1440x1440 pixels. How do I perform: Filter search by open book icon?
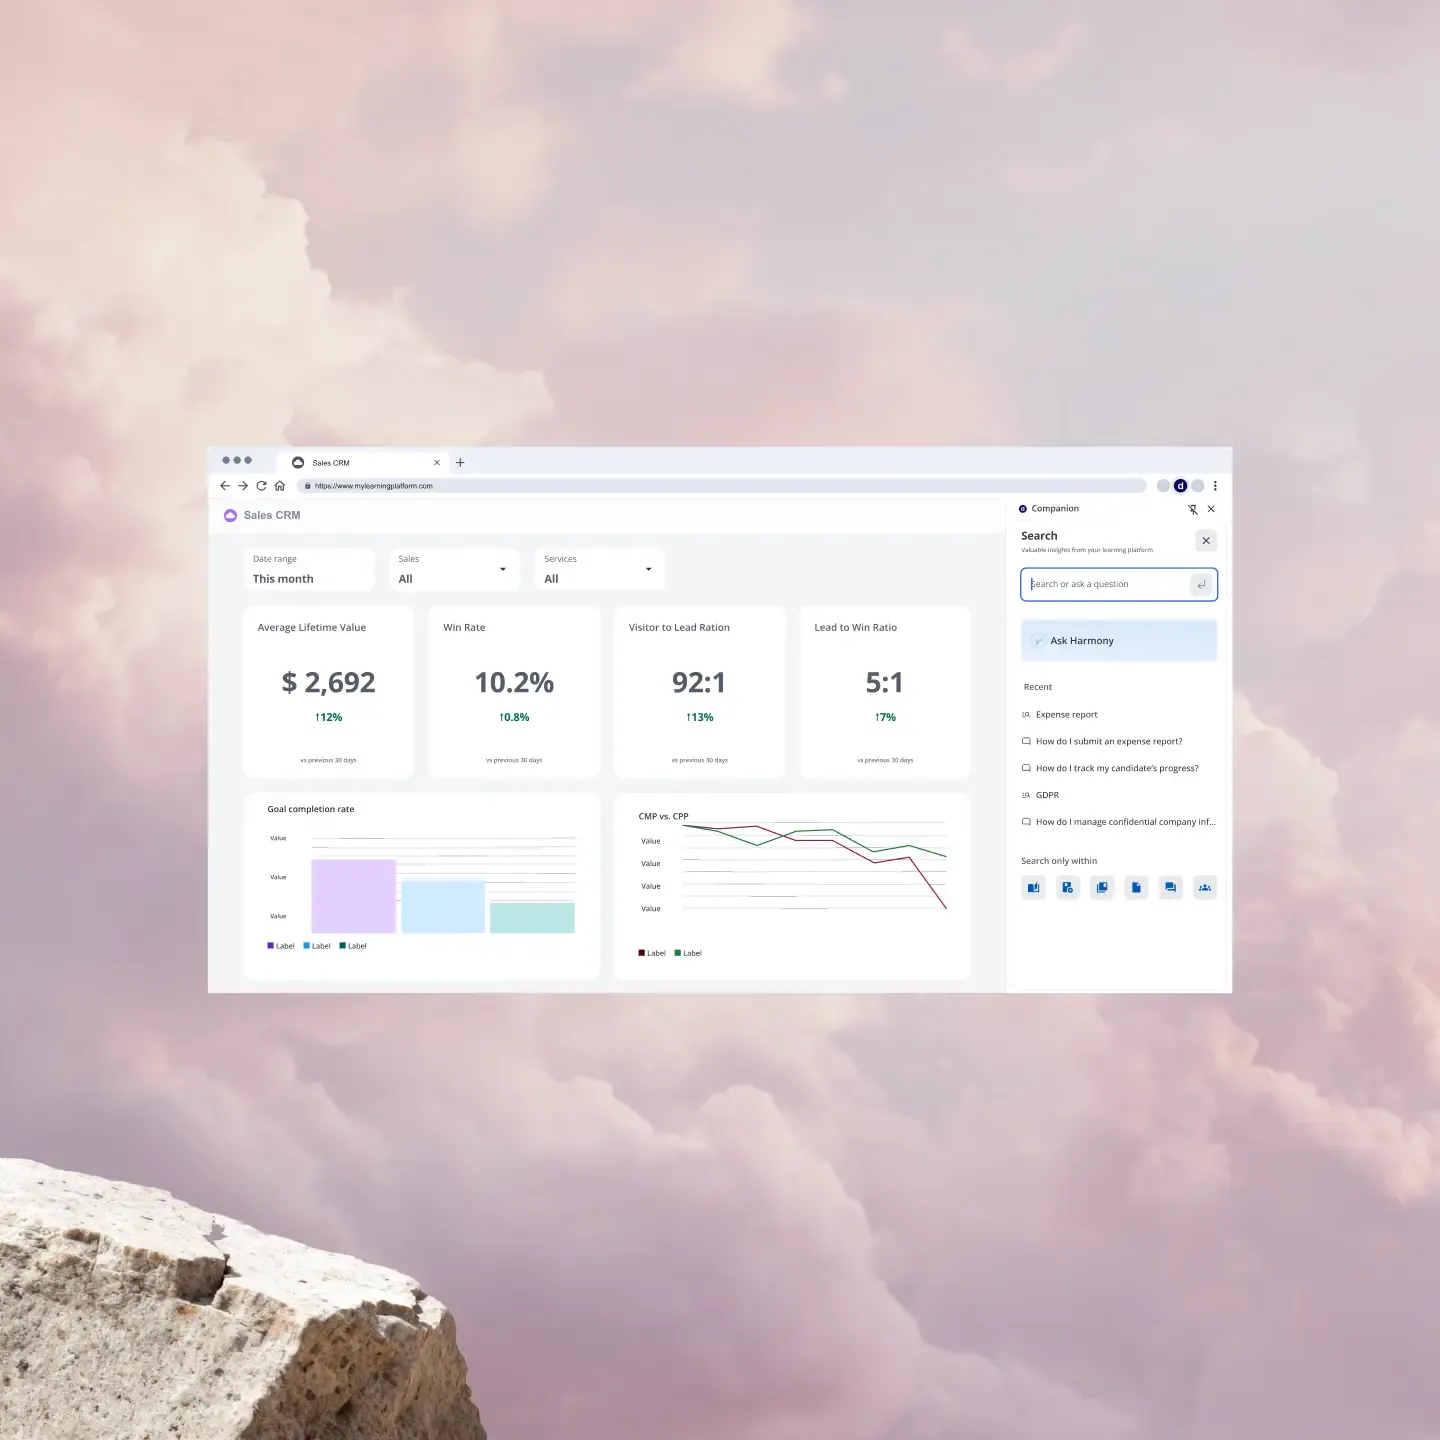coord(1034,887)
